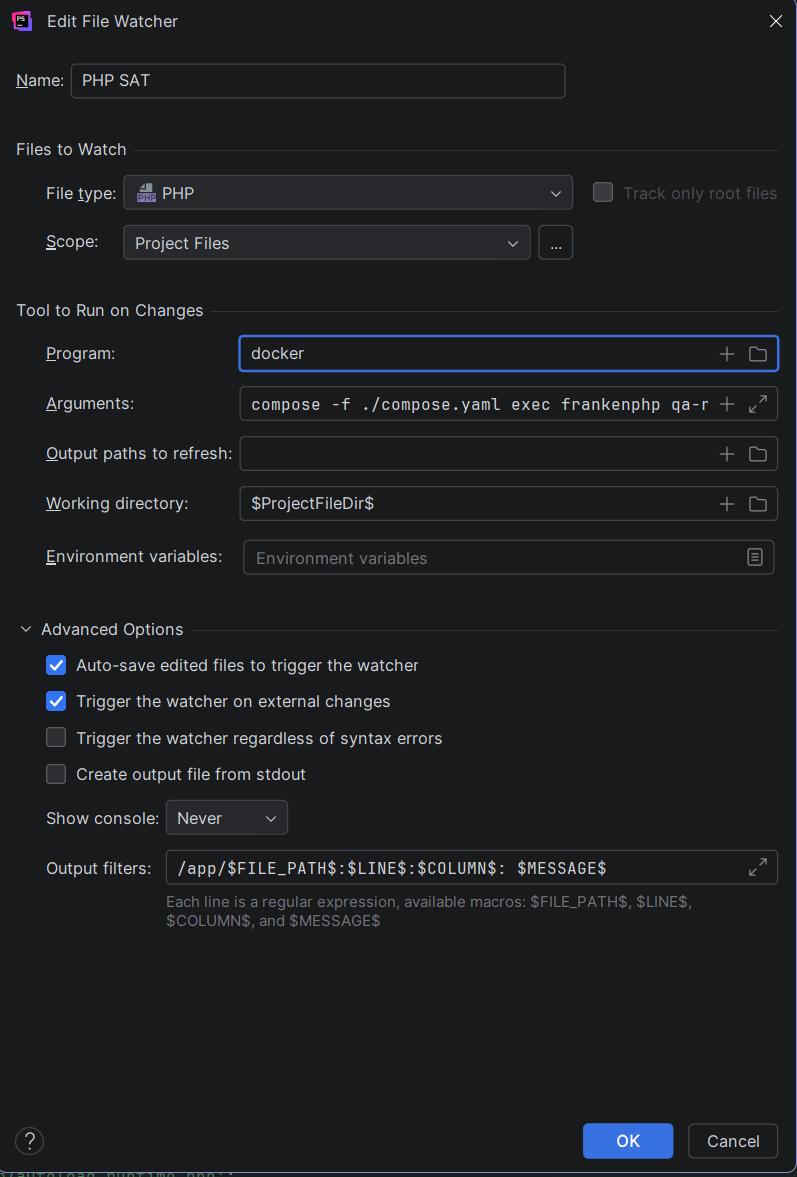797x1177 pixels.
Task: Open help via question mark button
Action: point(29,1141)
